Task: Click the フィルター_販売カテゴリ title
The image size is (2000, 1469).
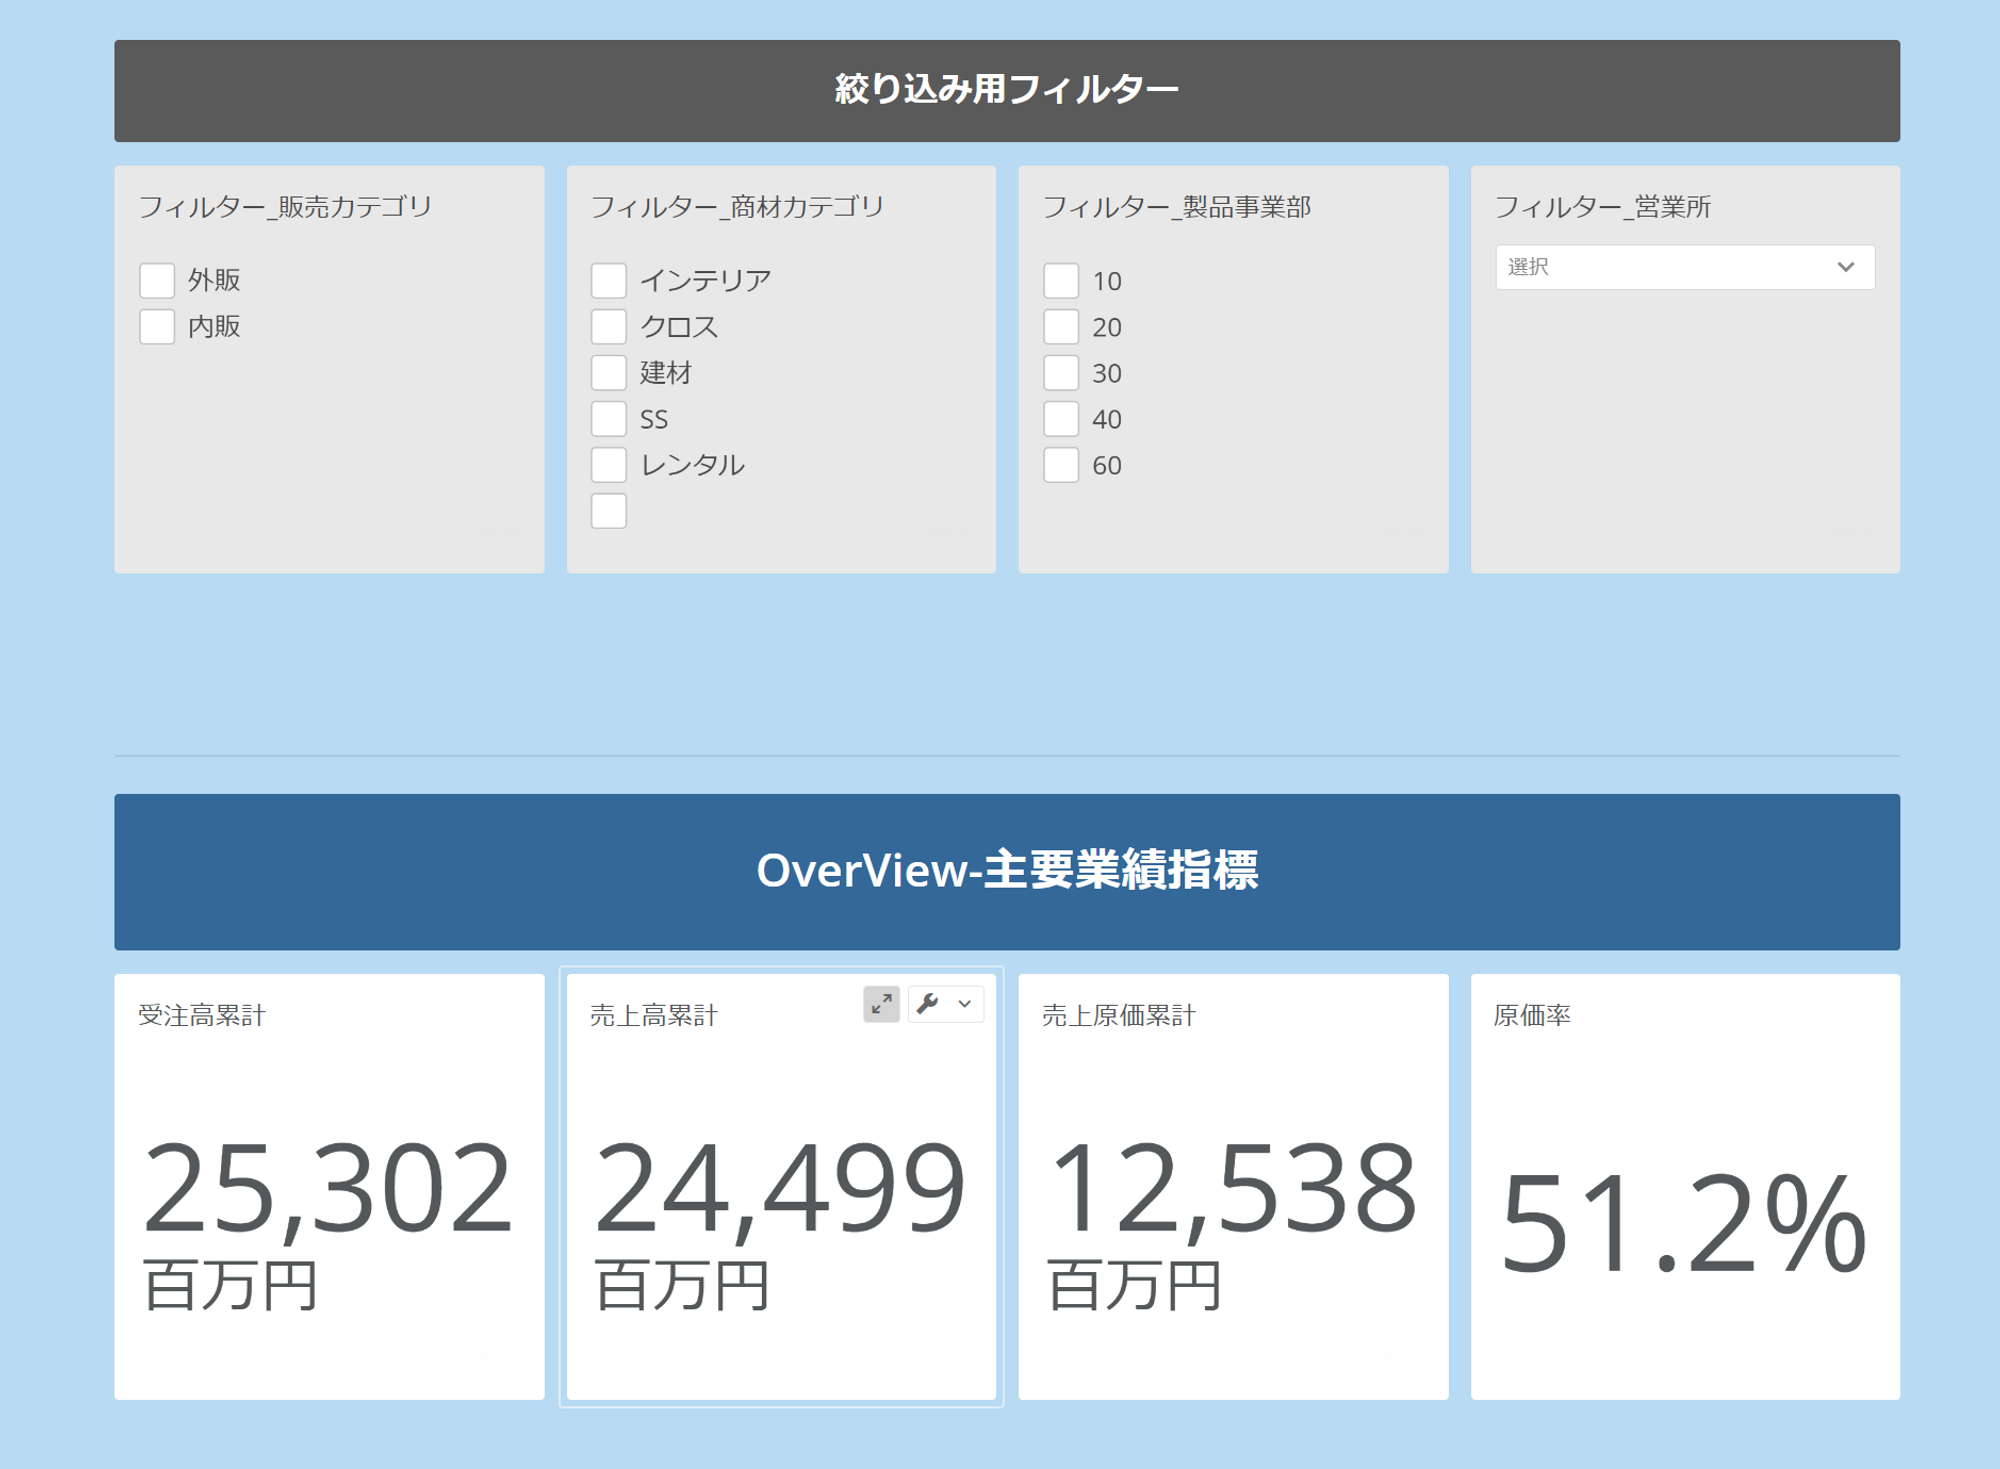Action: click(286, 207)
